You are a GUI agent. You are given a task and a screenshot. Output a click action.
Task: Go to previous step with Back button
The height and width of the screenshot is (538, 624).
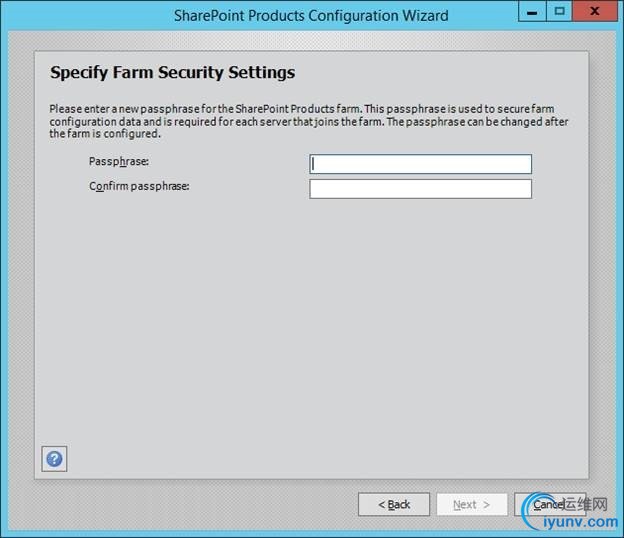tap(394, 504)
